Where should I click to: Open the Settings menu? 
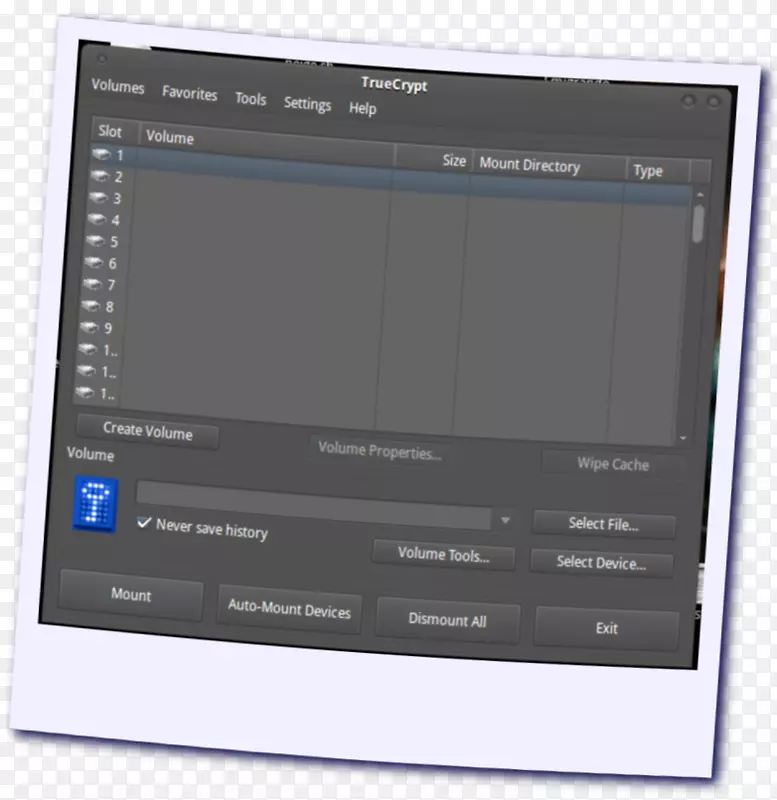pos(307,104)
